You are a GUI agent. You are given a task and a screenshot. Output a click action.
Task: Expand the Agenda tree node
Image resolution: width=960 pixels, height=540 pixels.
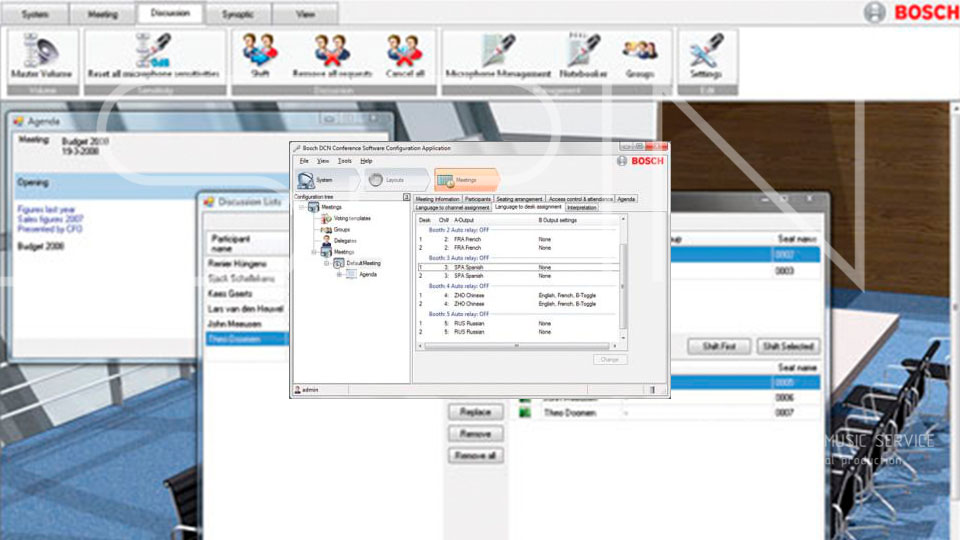click(339, 274)
